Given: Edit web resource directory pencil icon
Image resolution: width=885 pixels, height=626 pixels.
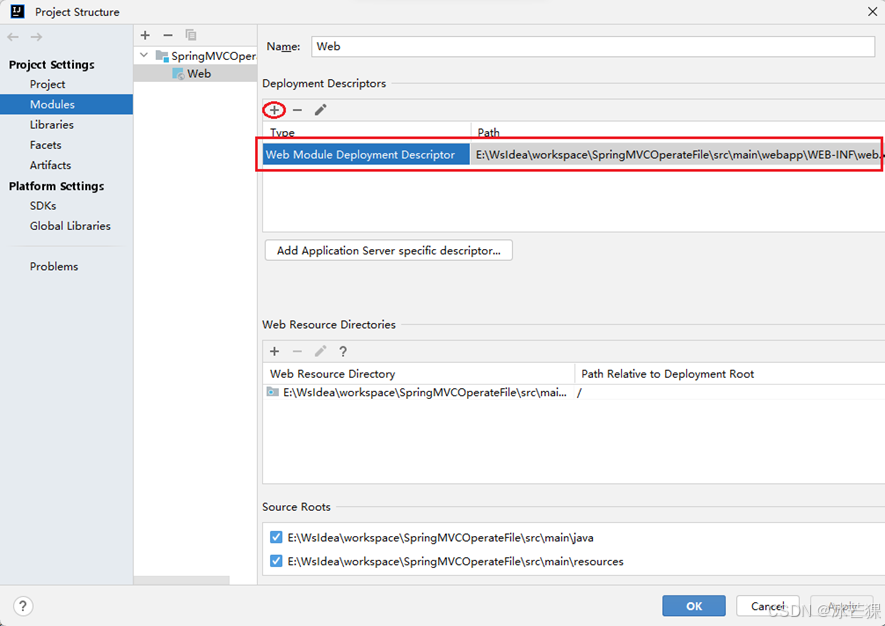Looking at the screenshot, I should tap(321, 351).
